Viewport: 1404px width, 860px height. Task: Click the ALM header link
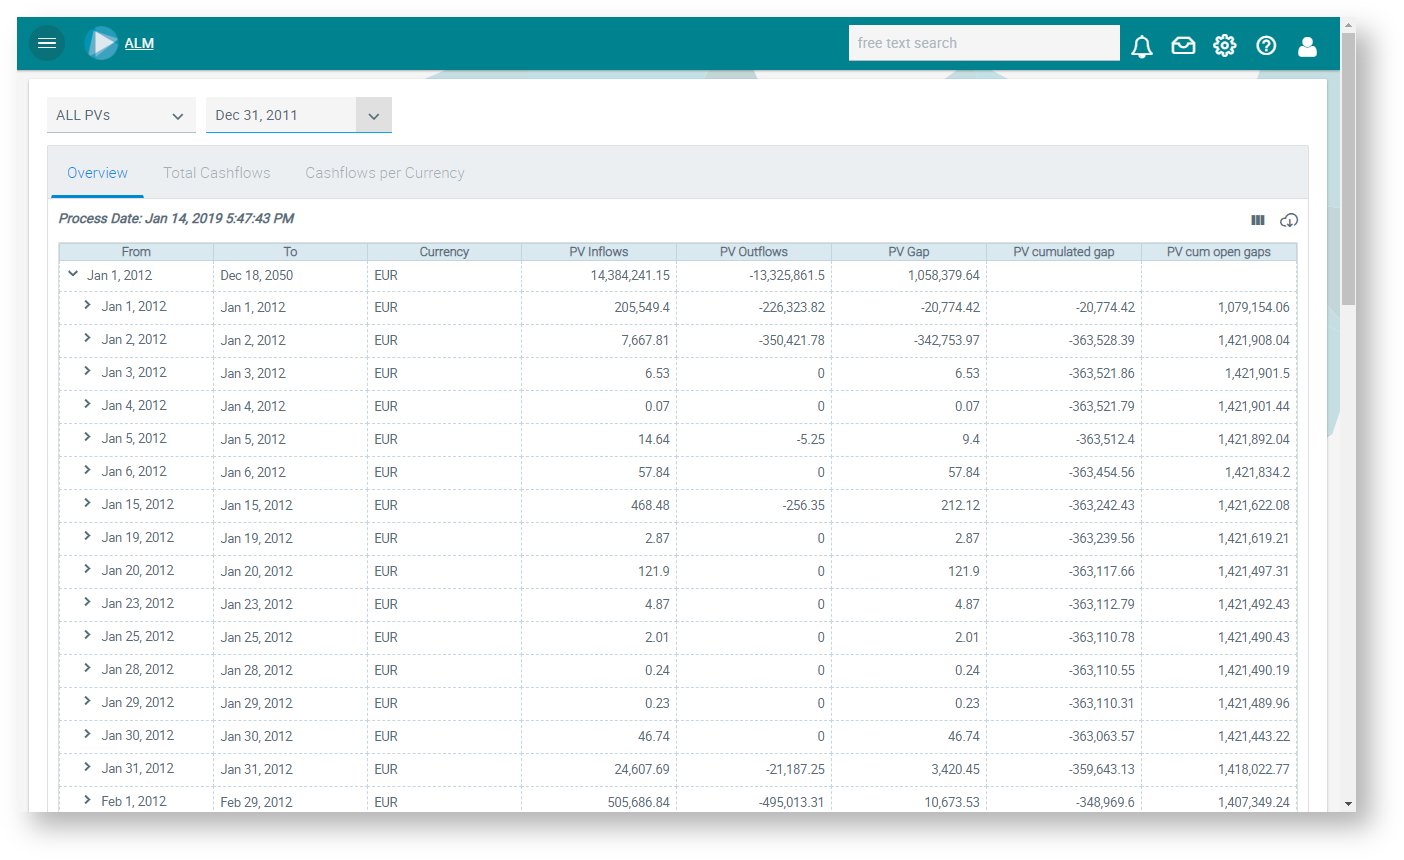click(139, 43)
